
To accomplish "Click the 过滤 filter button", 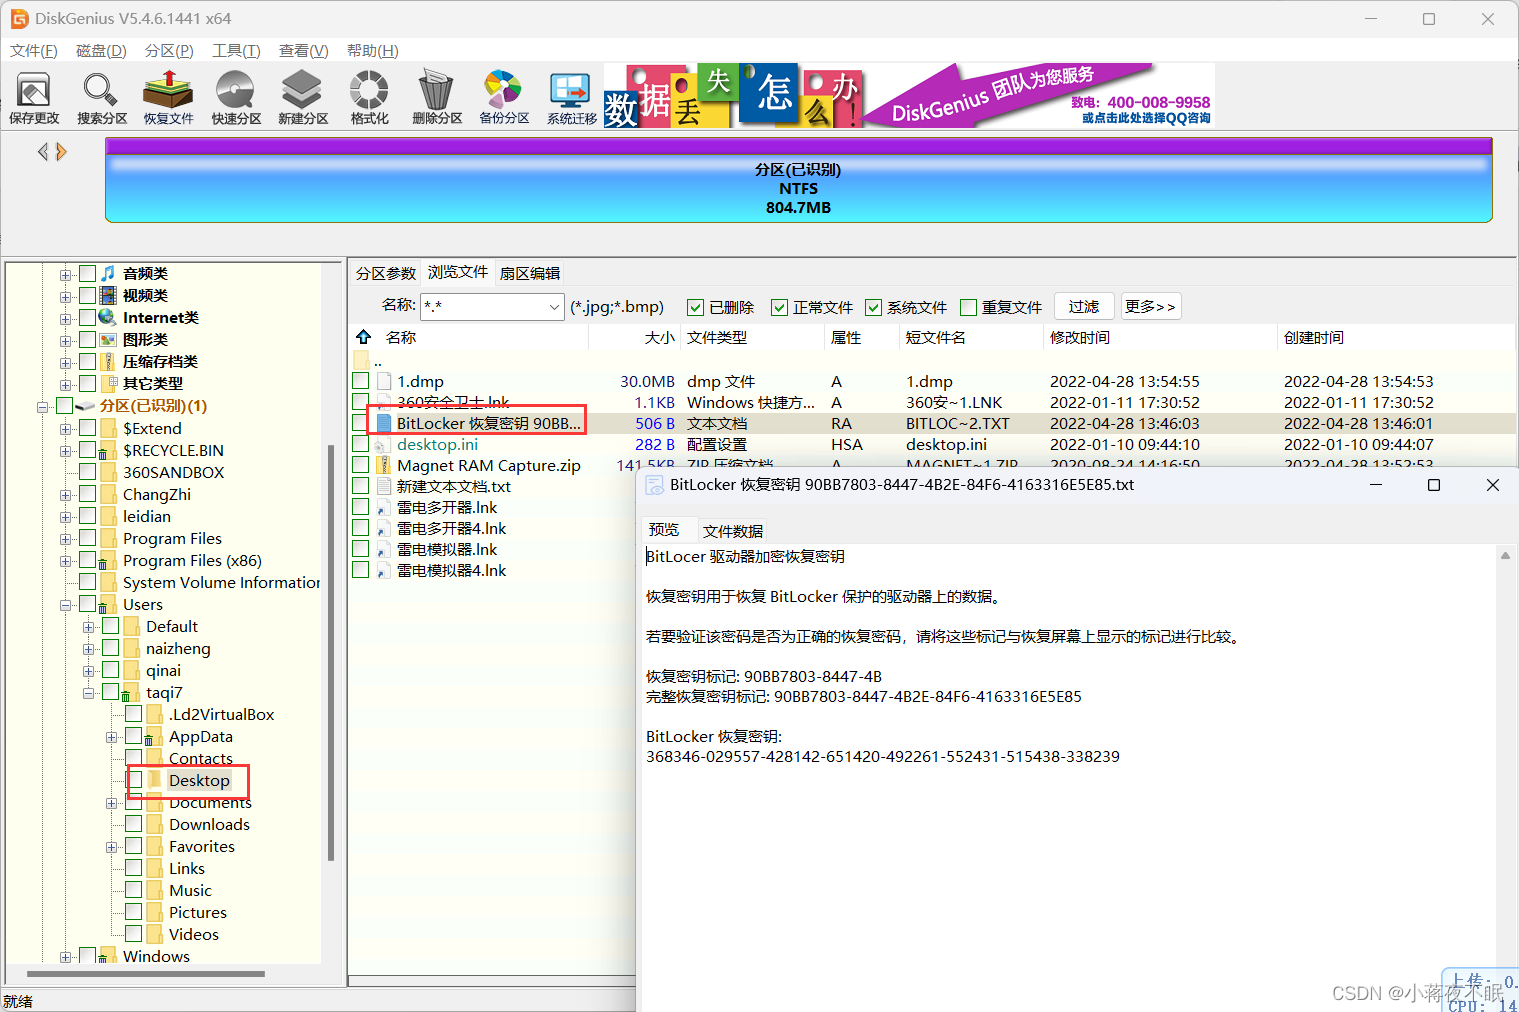I will point(1084,306).
